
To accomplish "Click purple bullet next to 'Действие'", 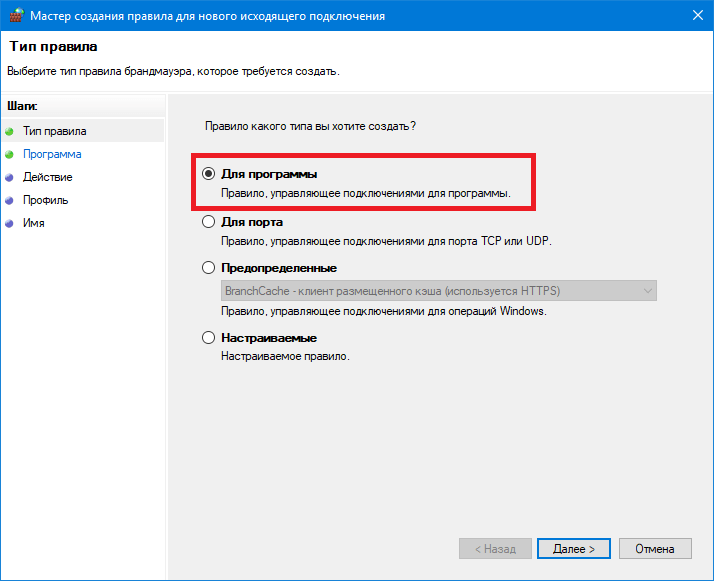I will (10, 178).
